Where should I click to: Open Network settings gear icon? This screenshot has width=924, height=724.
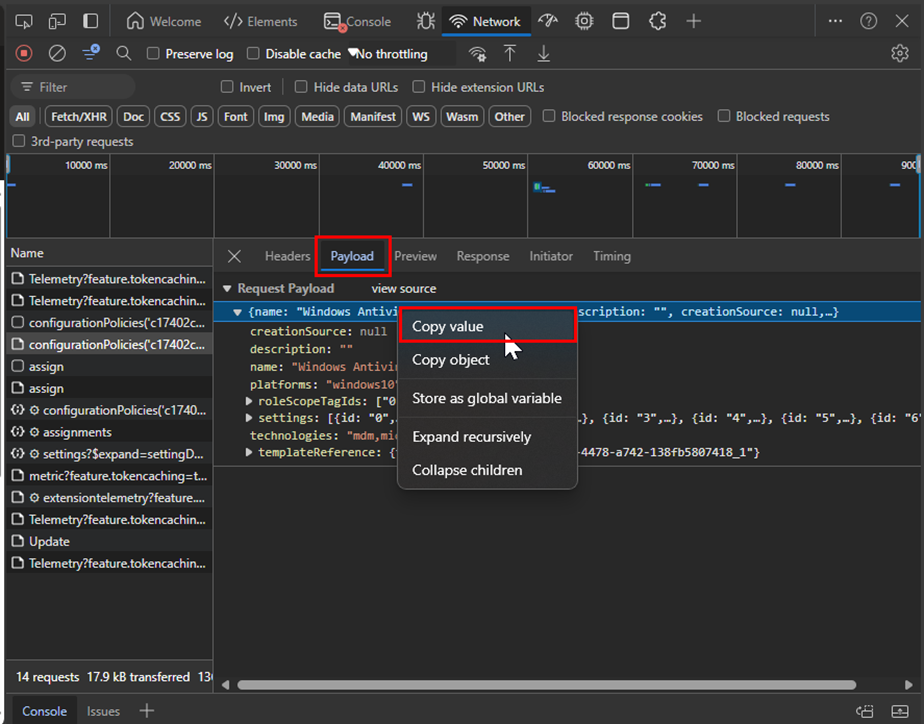pyautogui.click(x=899, y=53)
